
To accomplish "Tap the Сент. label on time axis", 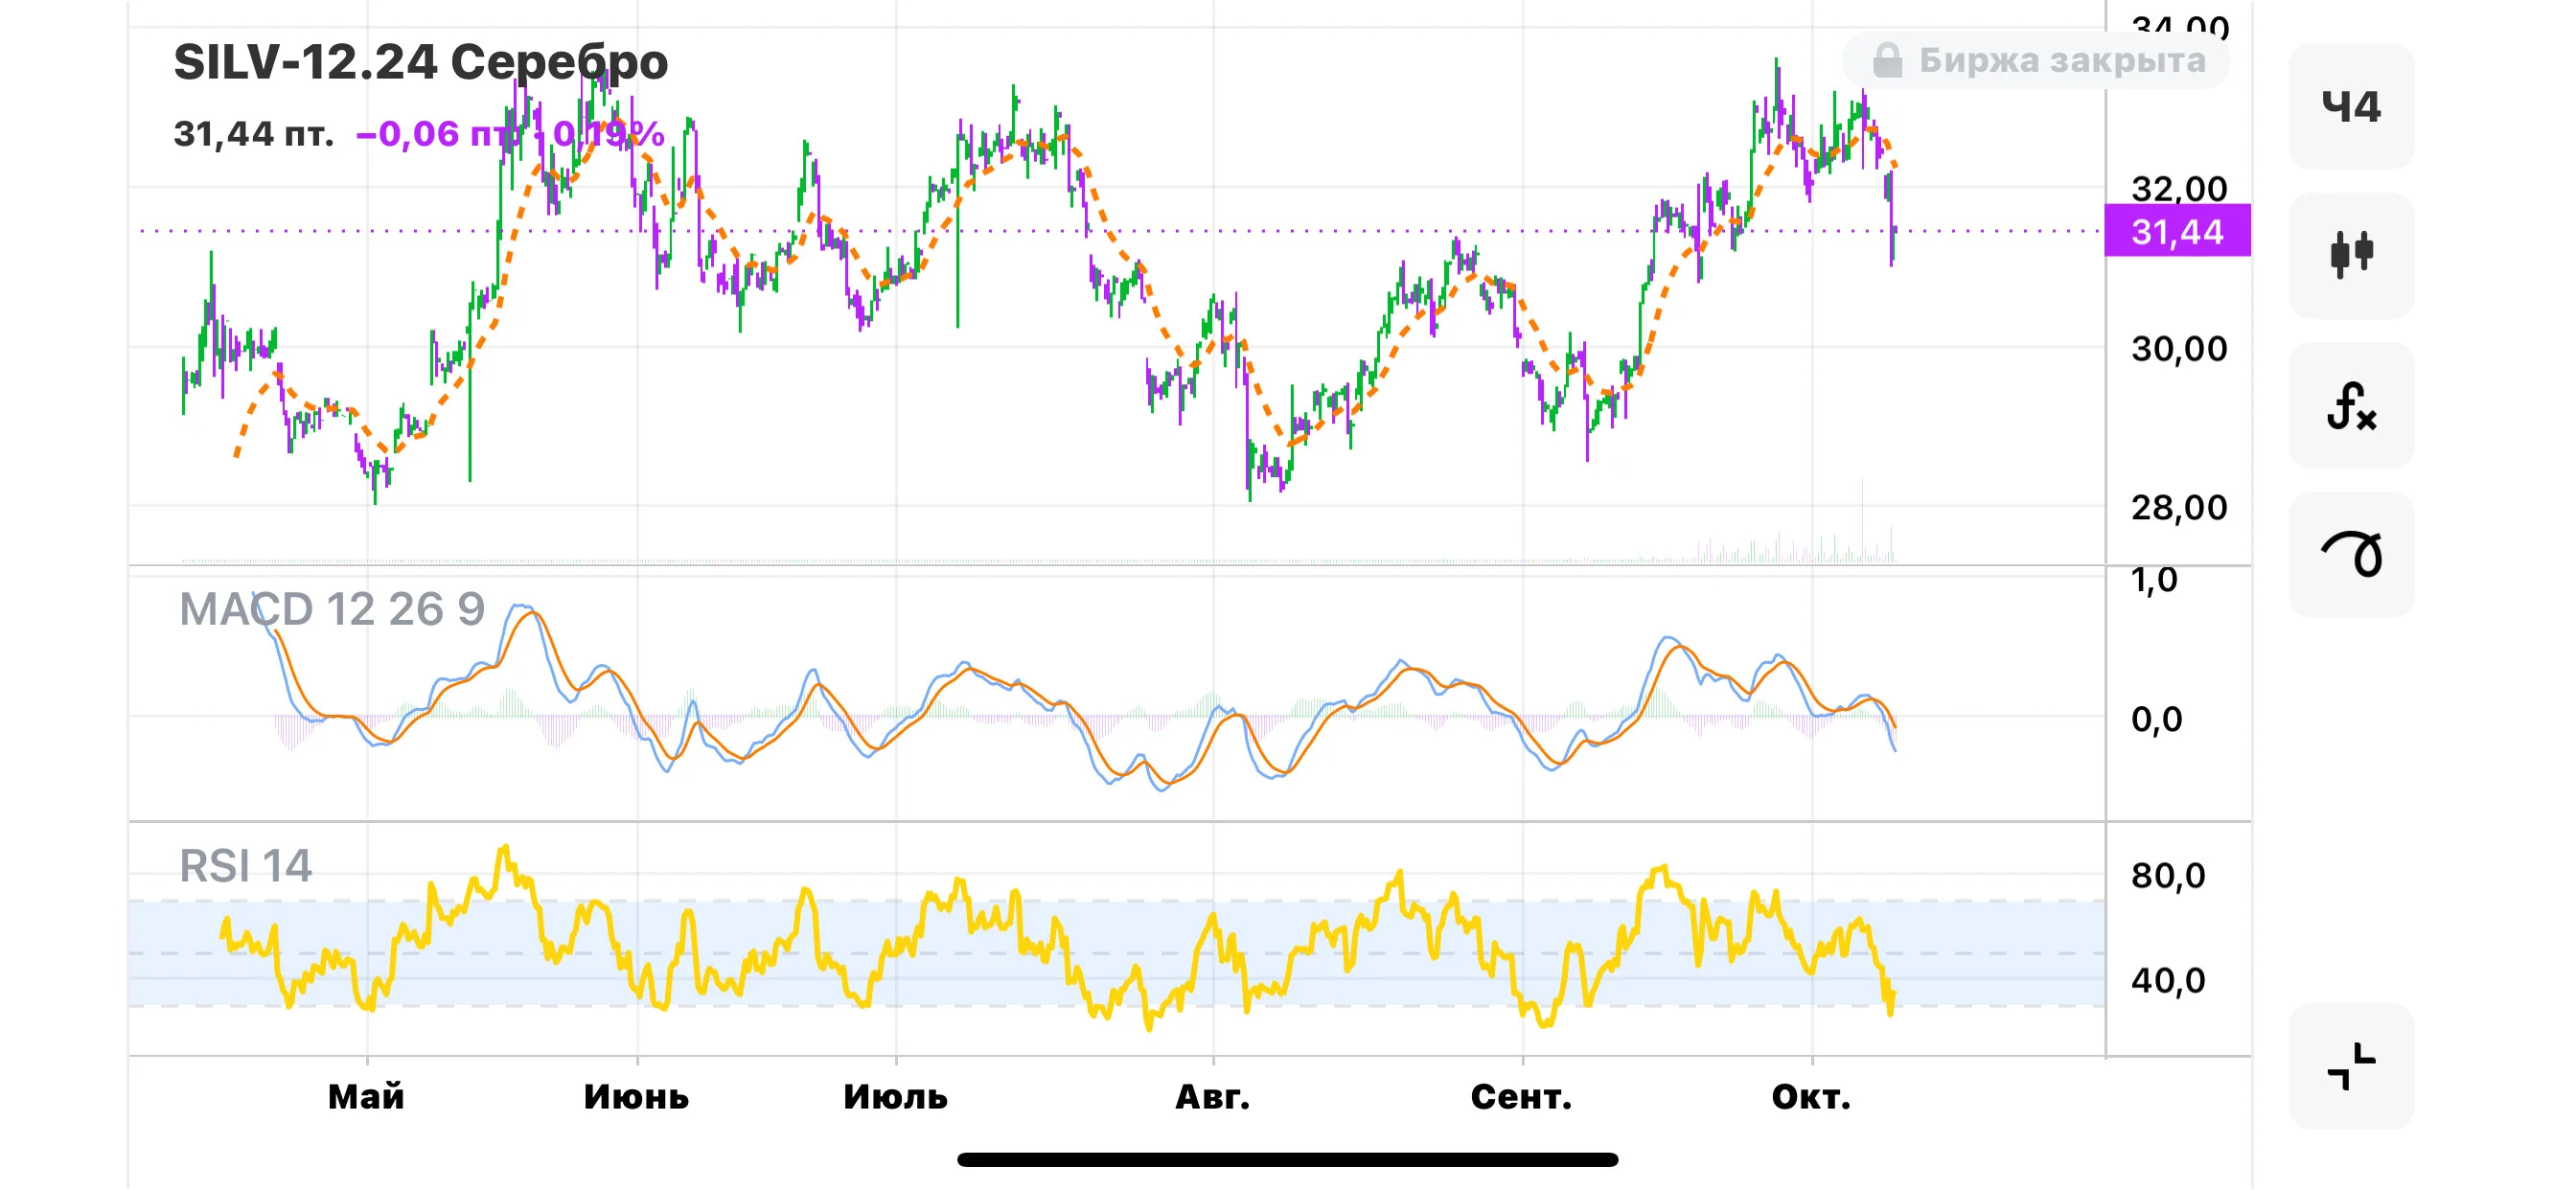I will (x=1521, y=1097).
